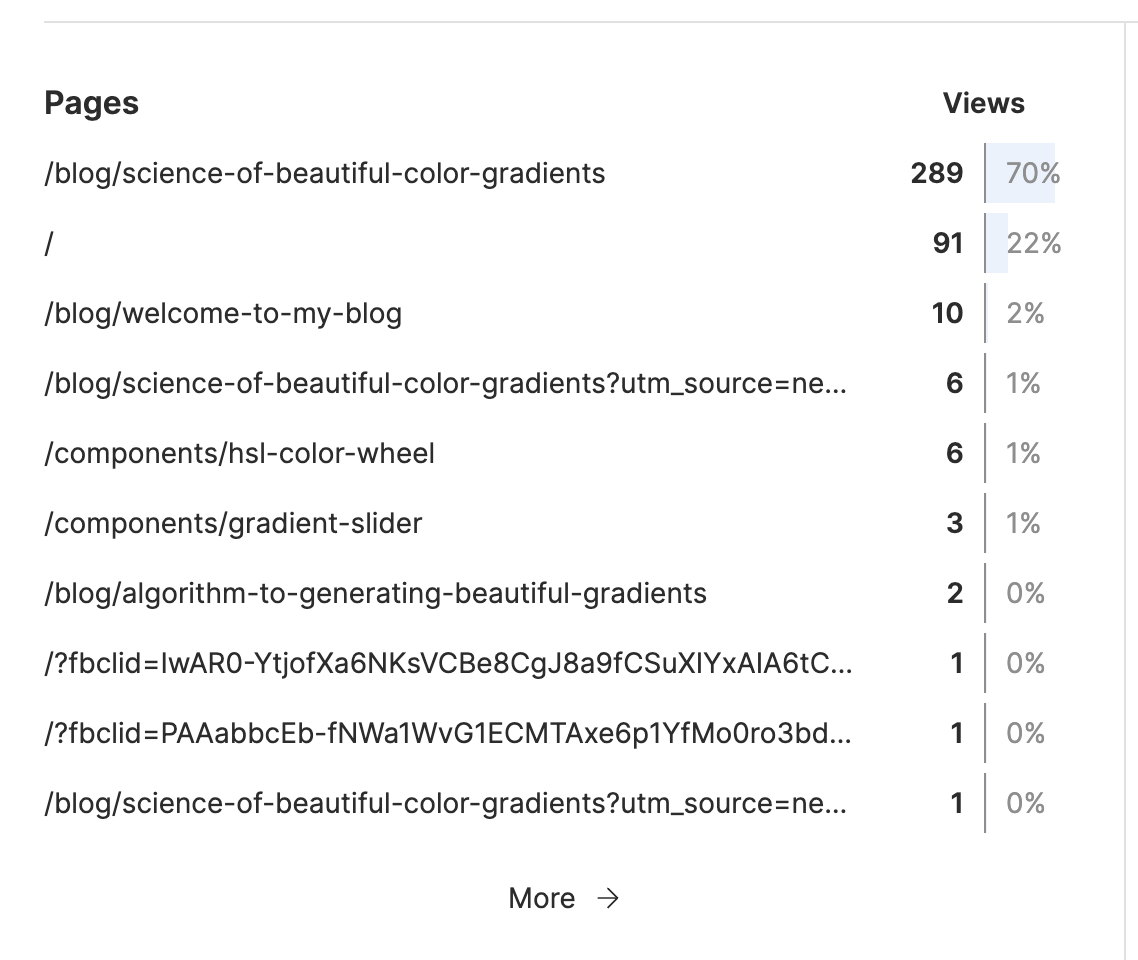Click the 10 view count for welcome-to-my-blog
This screenshot has width=1138, height=960.
948,313
